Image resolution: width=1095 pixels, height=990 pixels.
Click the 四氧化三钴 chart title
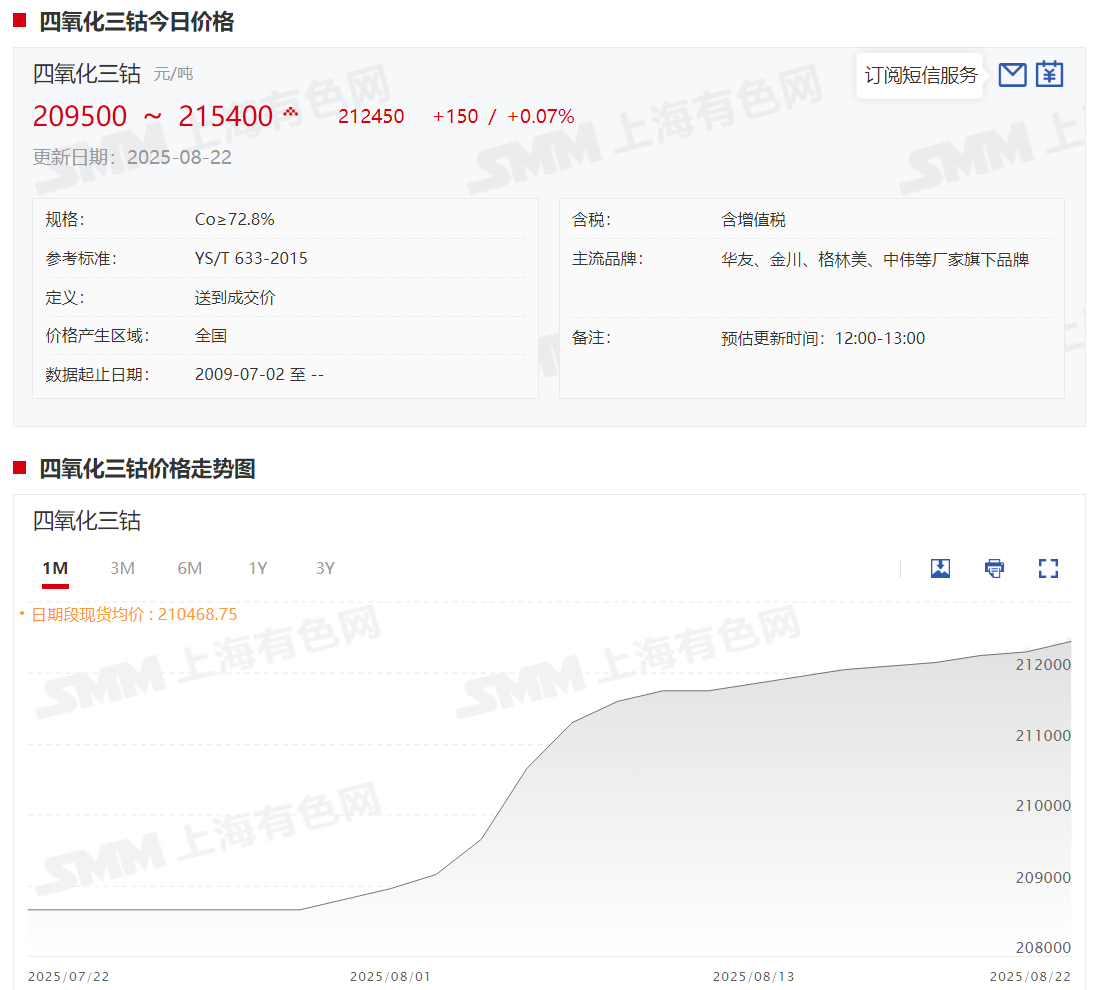[x=87, y=521]
